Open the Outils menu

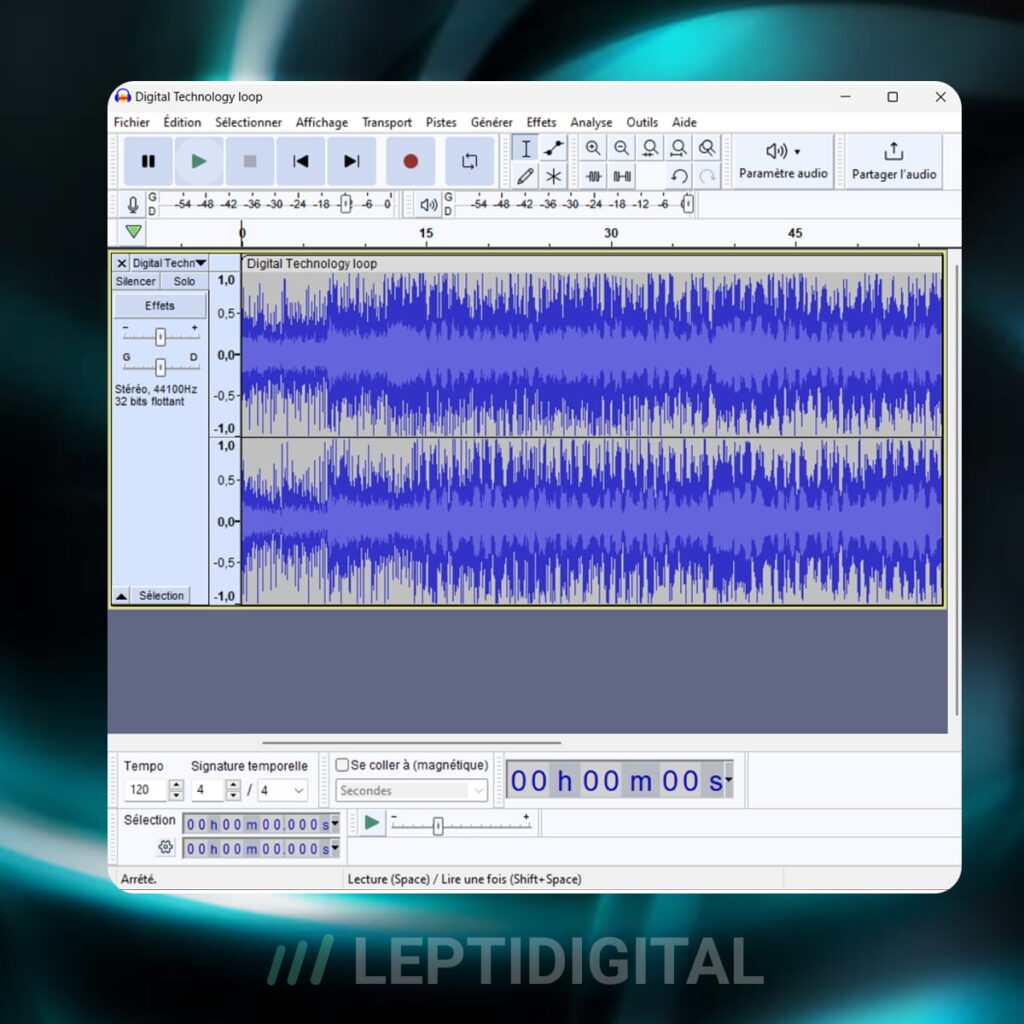(x=642, y=122)
